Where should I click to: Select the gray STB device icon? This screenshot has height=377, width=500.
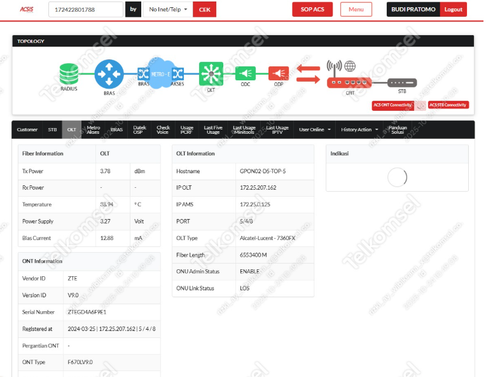point(402,82)
